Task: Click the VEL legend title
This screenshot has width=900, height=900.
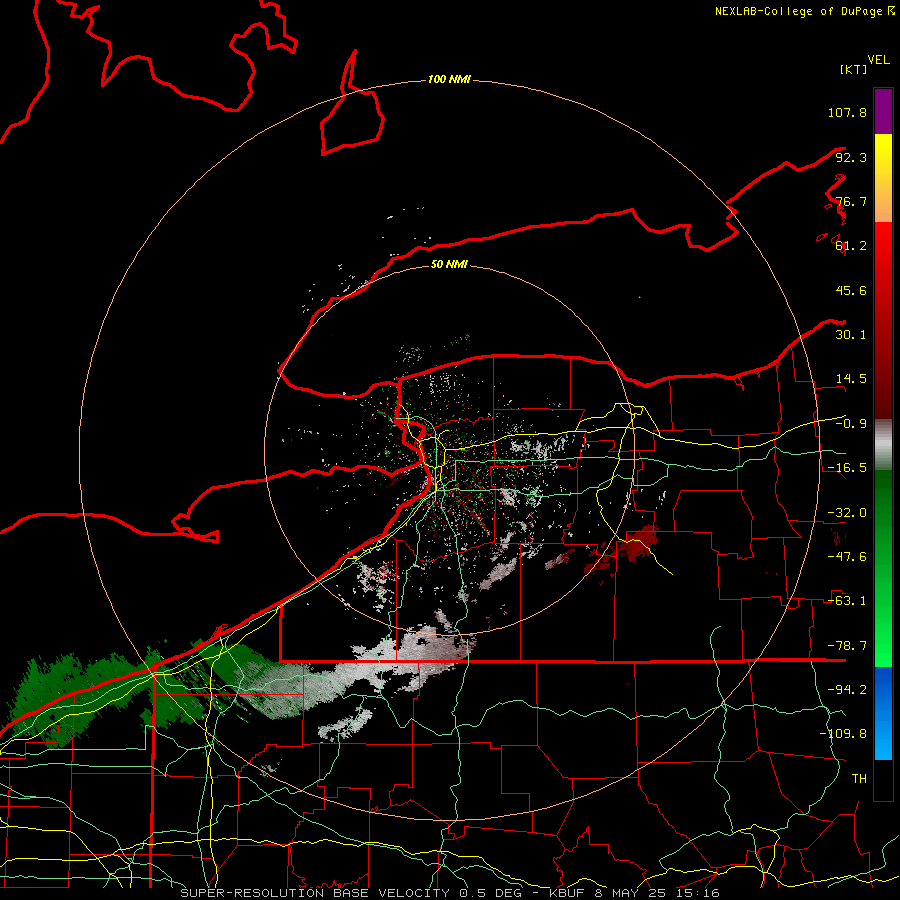Action: (x=878, y=60)
